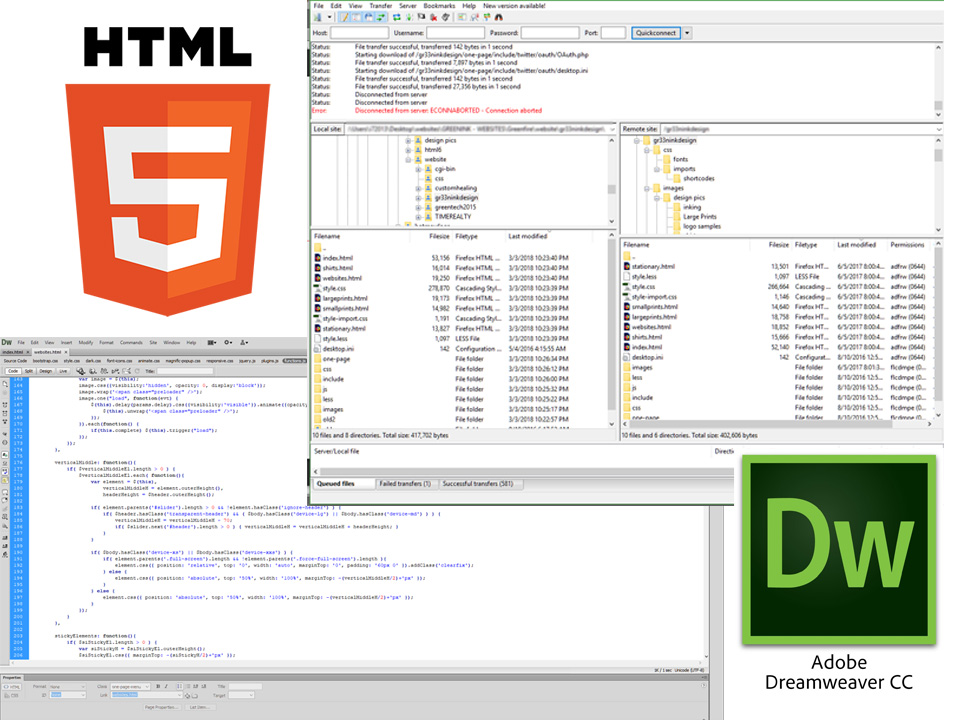This screenshot has height=720, width=960.
Task: Open the Local site path dropdown
Action: pos(612,129)
